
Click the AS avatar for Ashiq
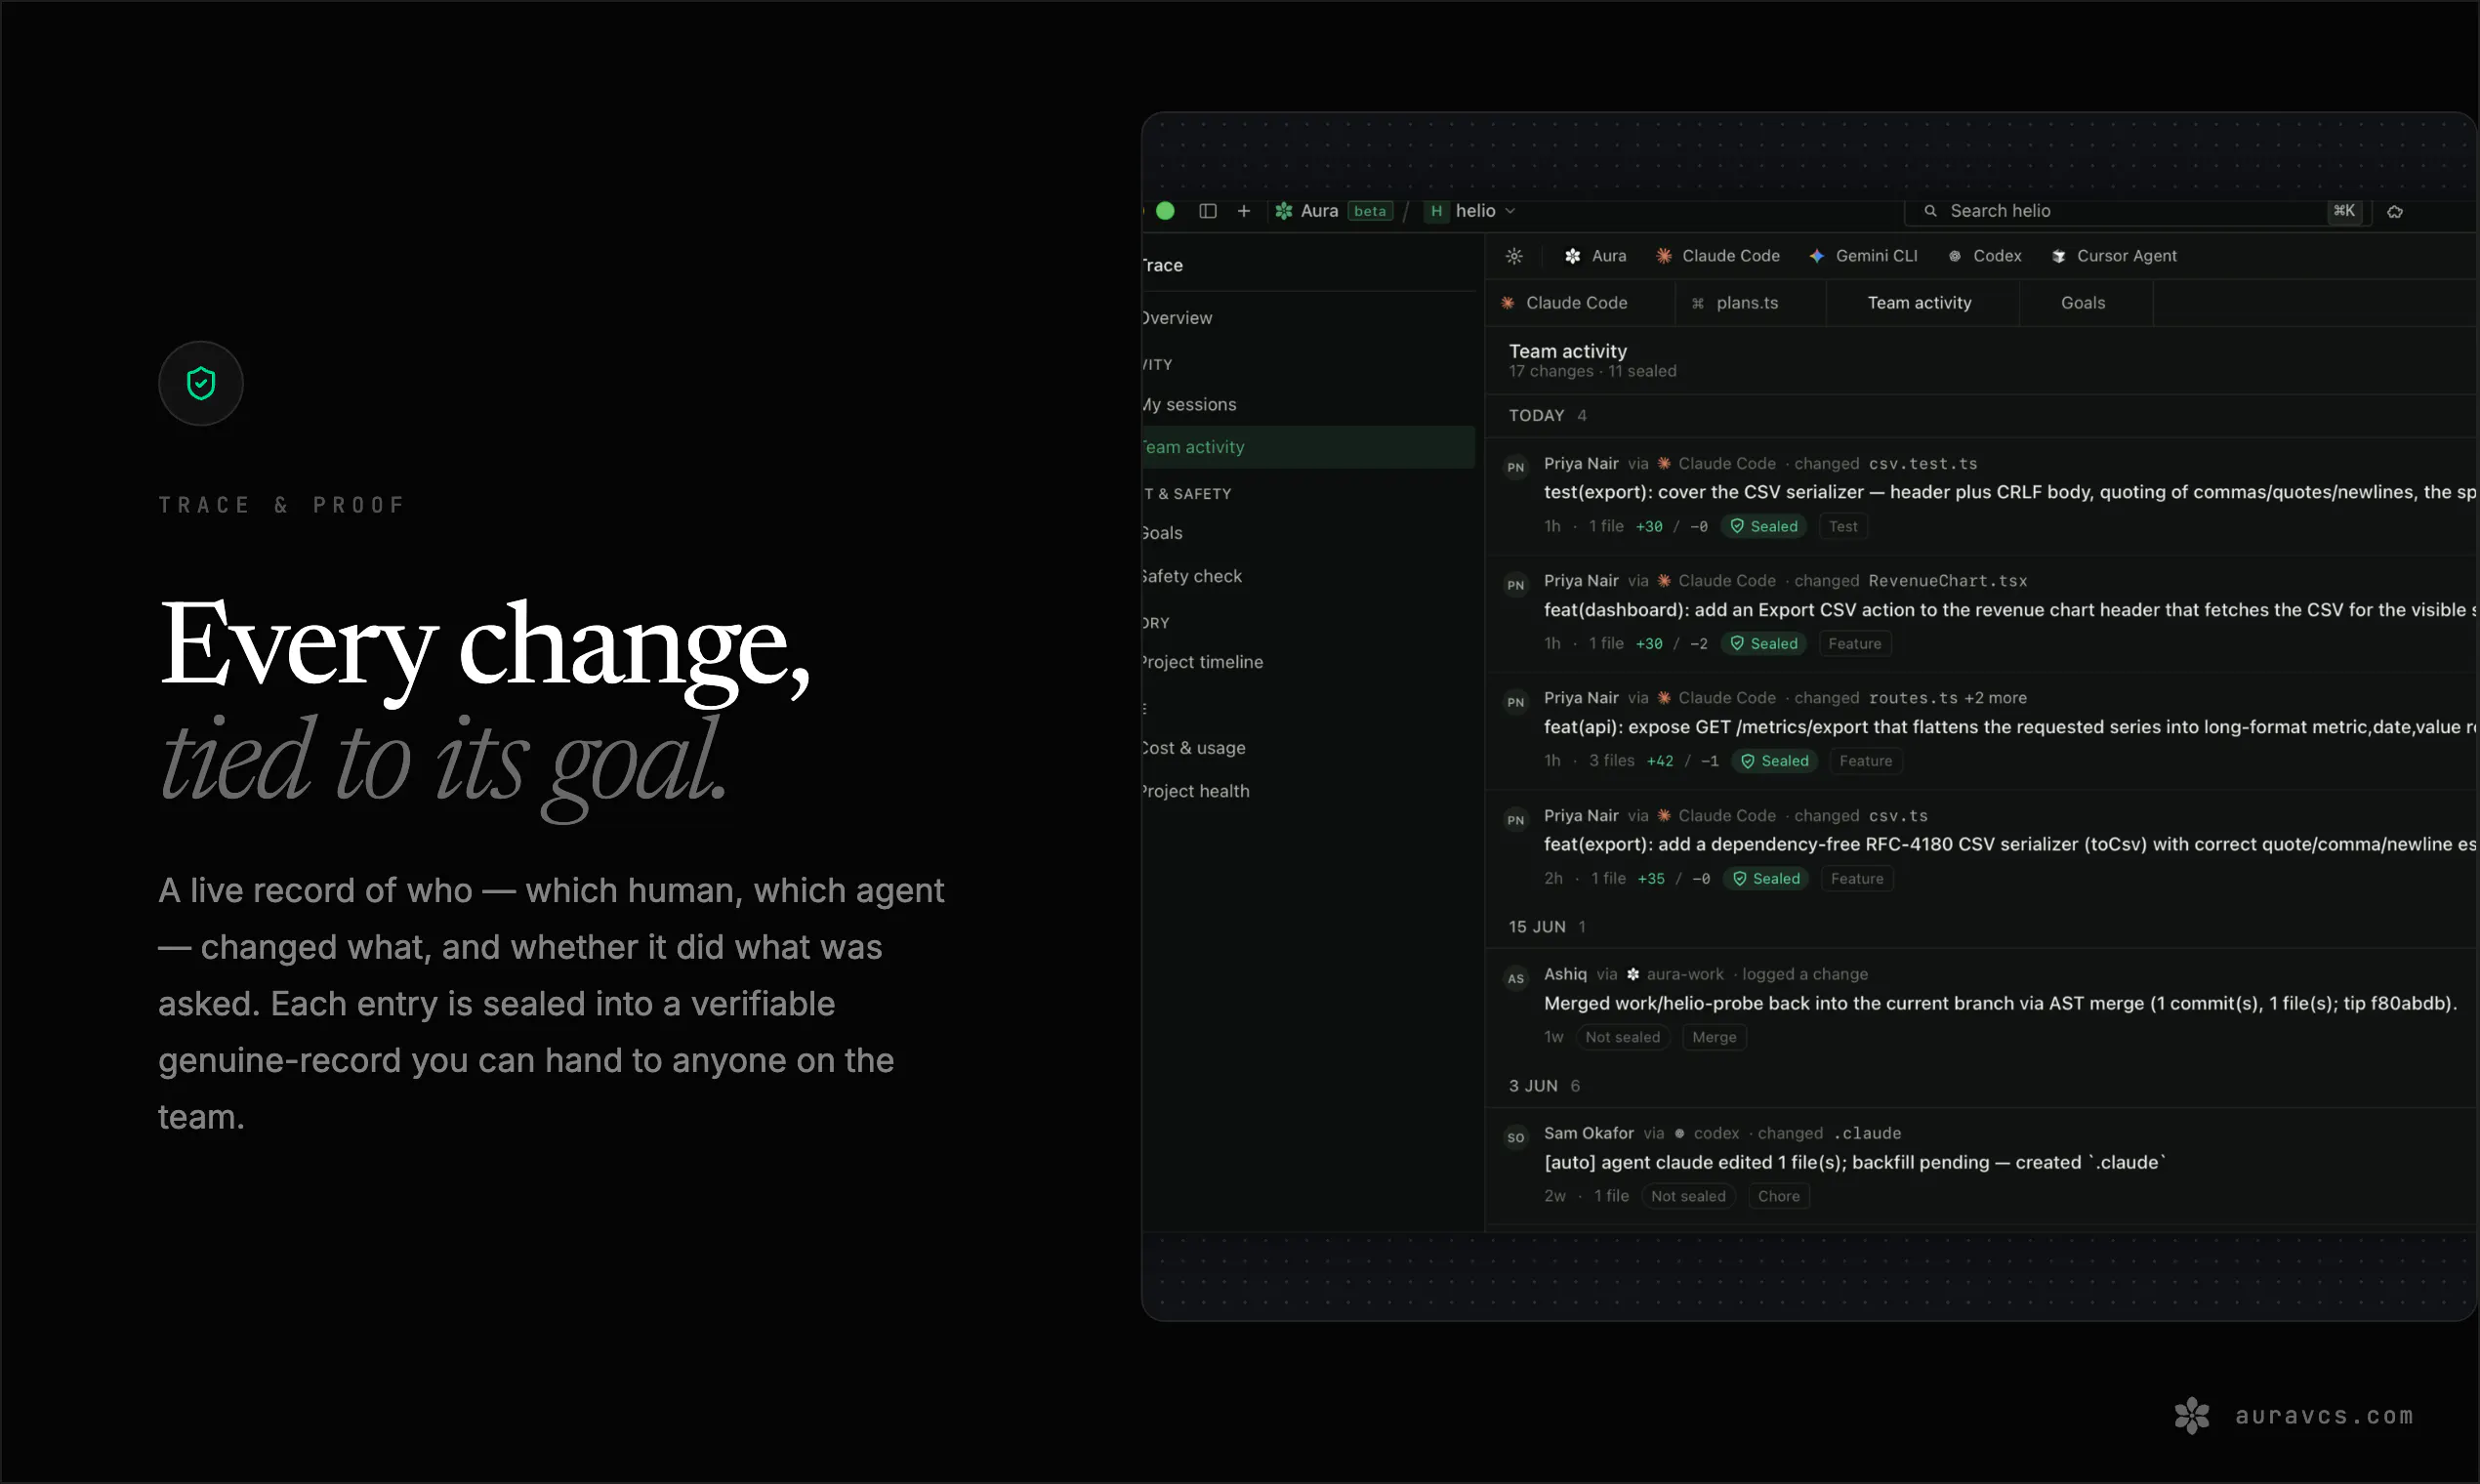tap(1516, 979)
